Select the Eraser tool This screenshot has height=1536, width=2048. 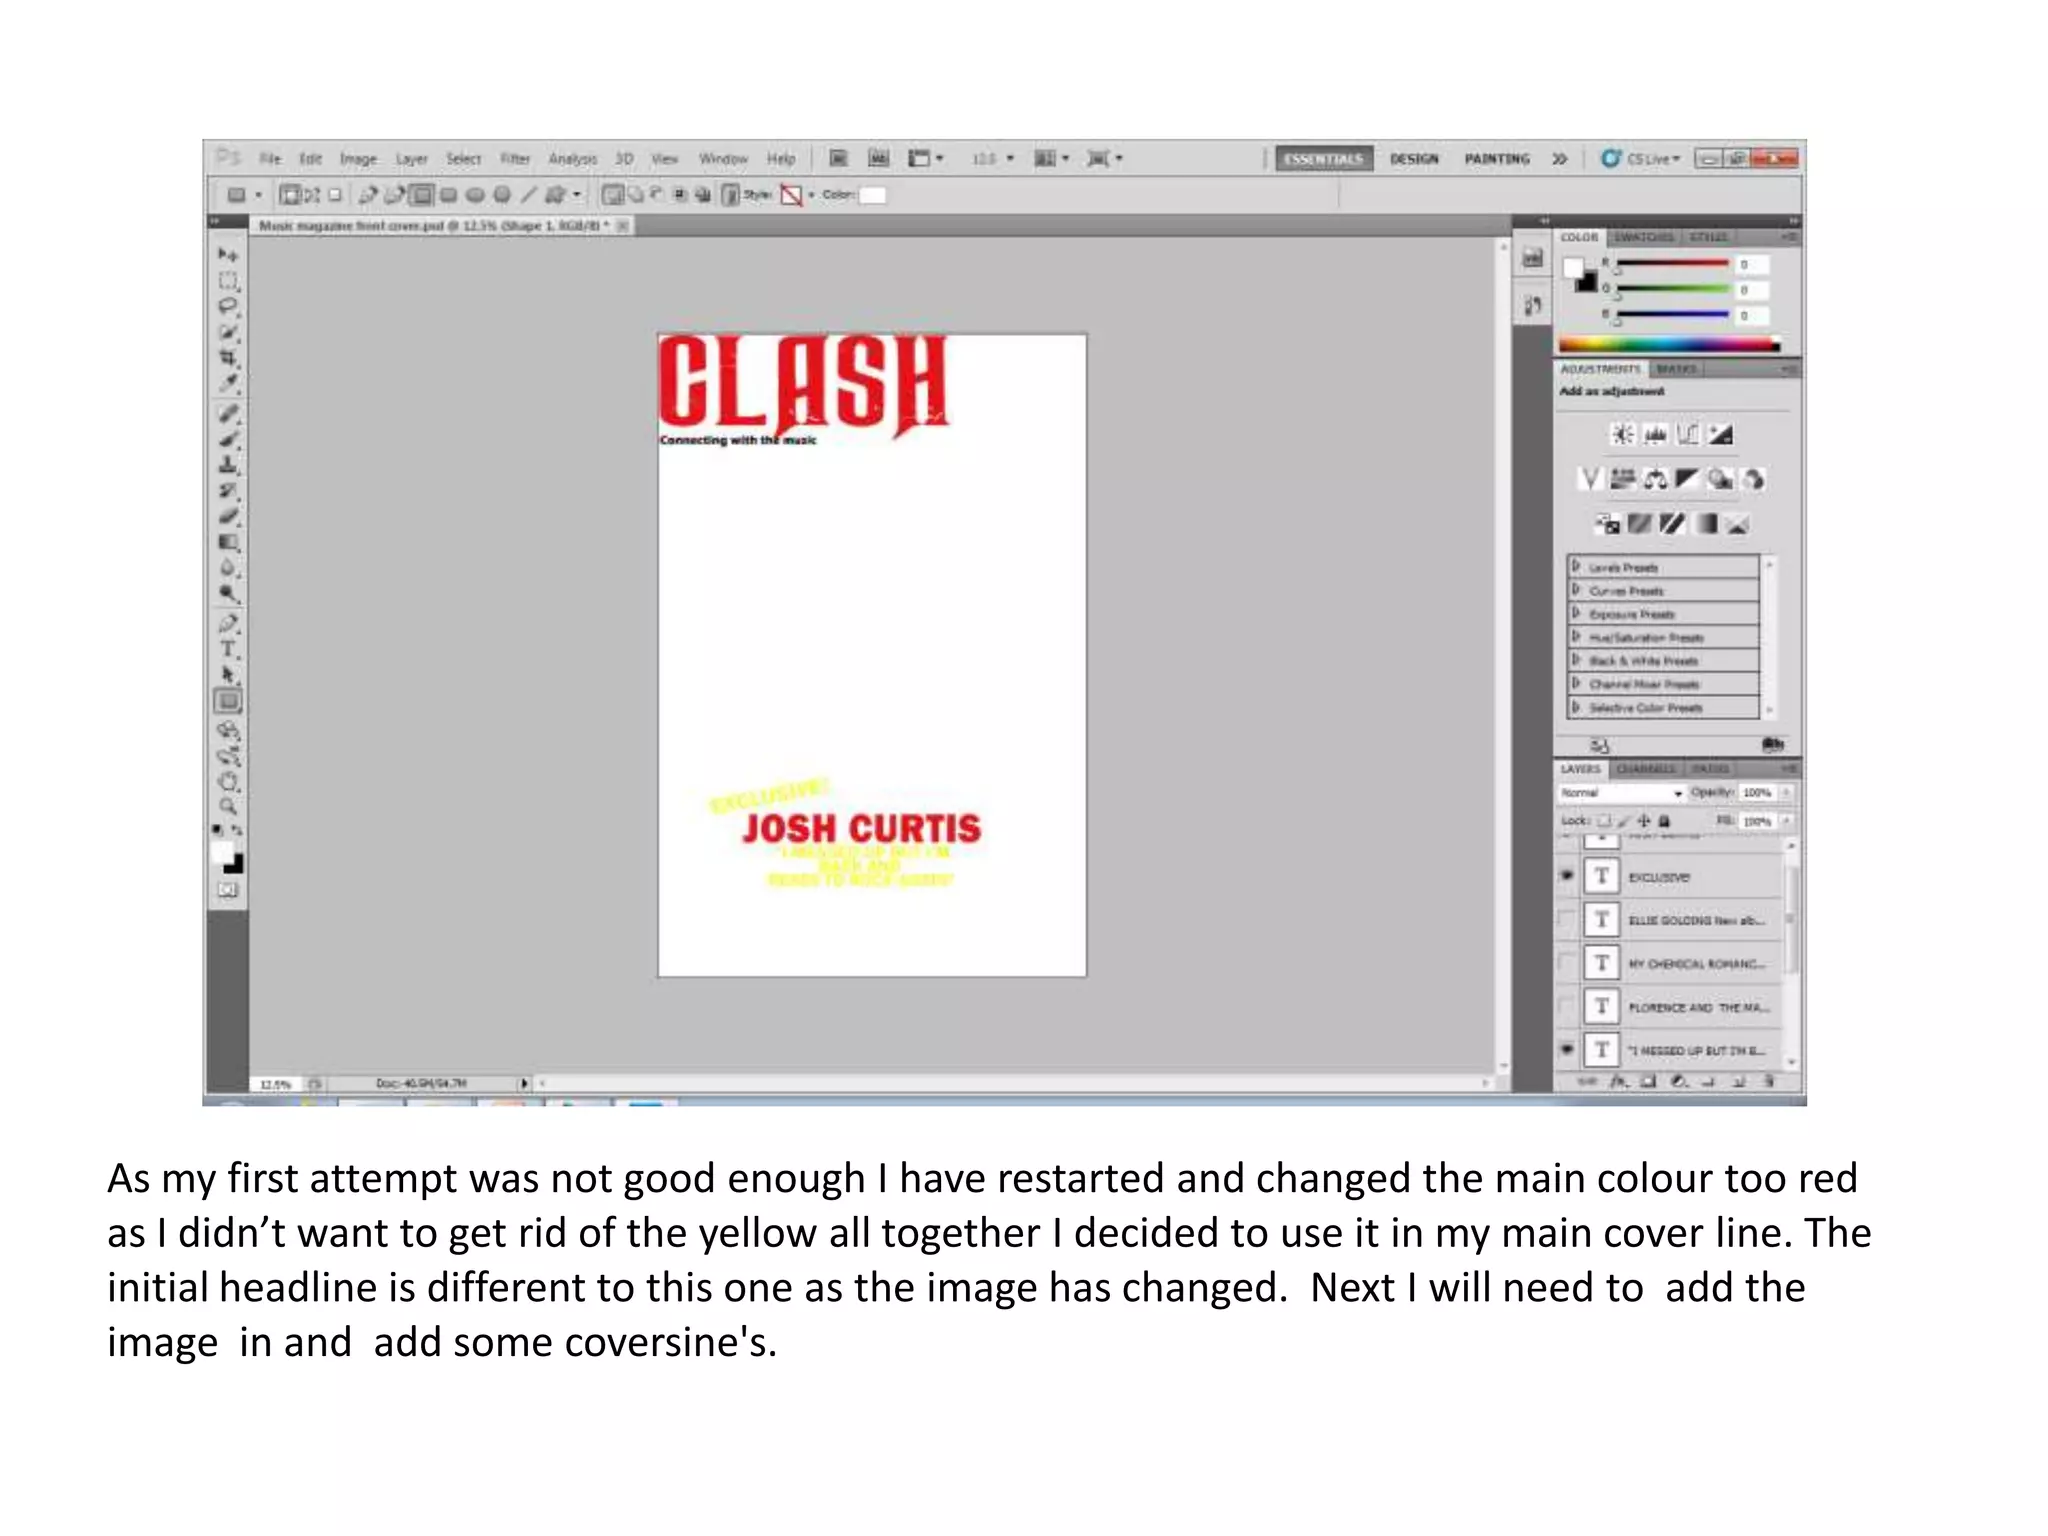(228, 516)
